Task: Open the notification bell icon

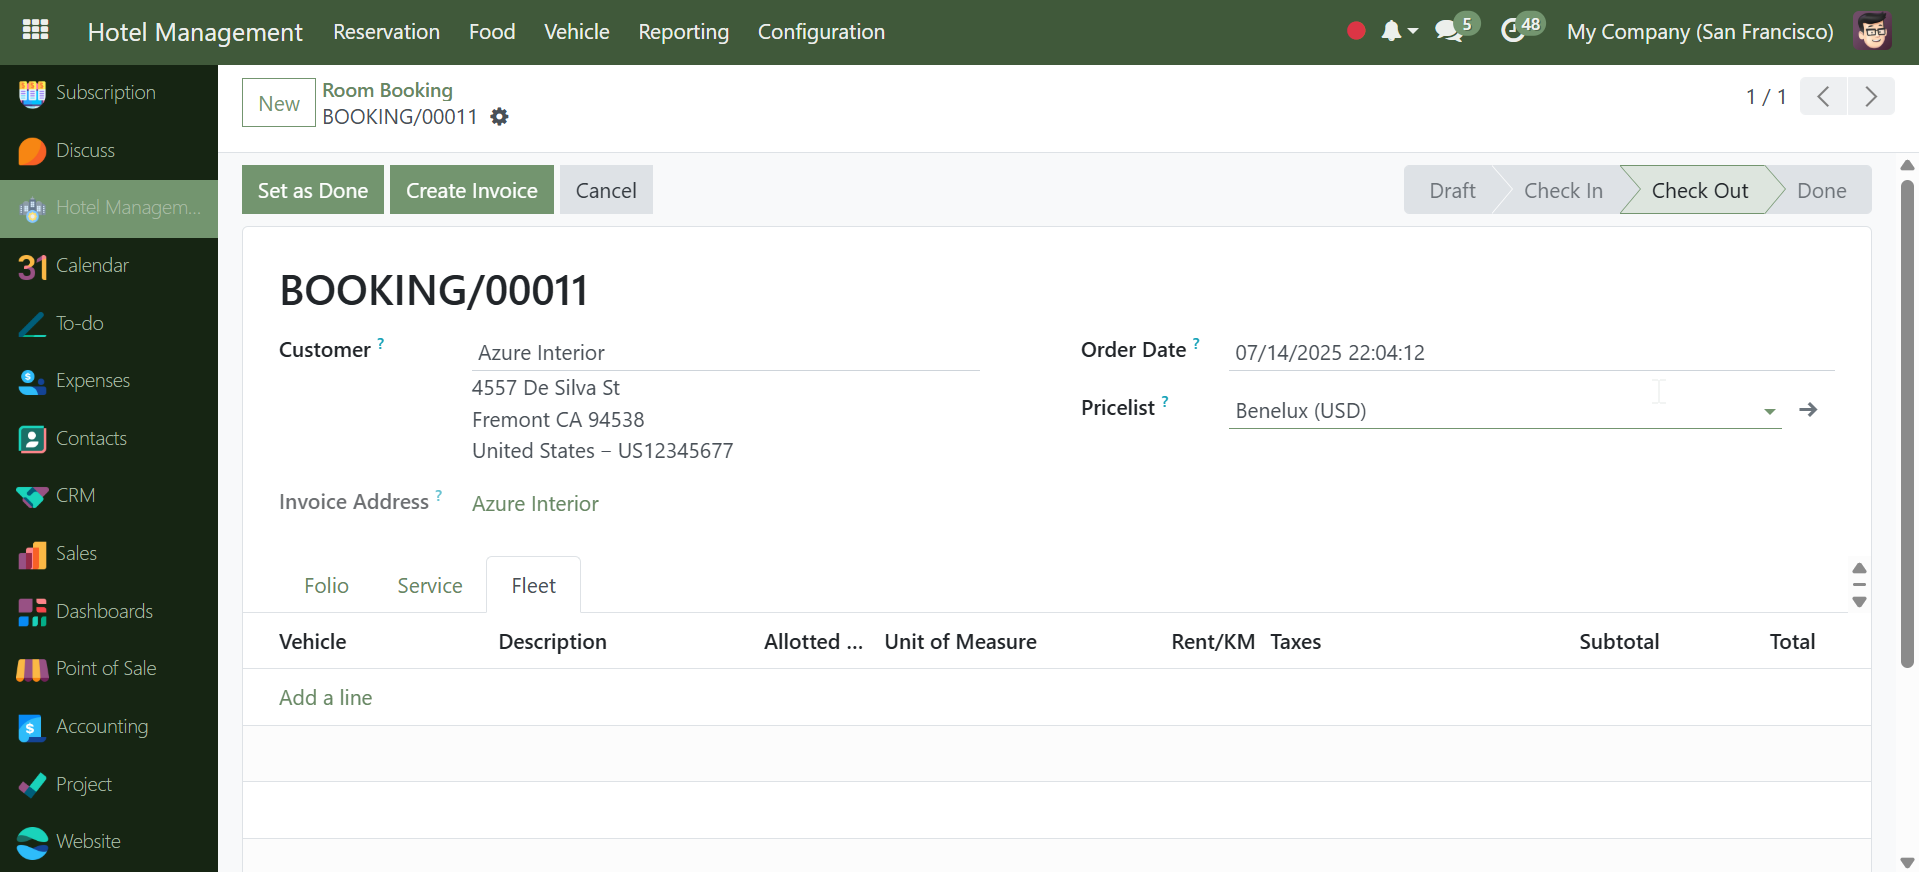Action: 1391,31
